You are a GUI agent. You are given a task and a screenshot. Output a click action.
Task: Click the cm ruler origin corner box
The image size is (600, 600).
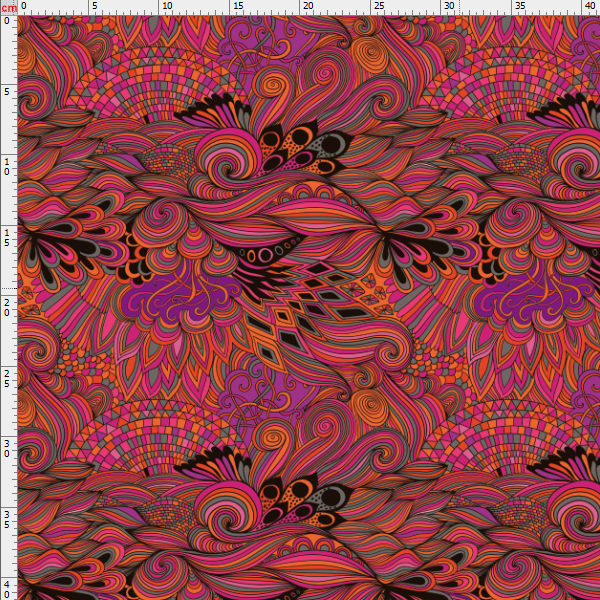coord(8,8)
